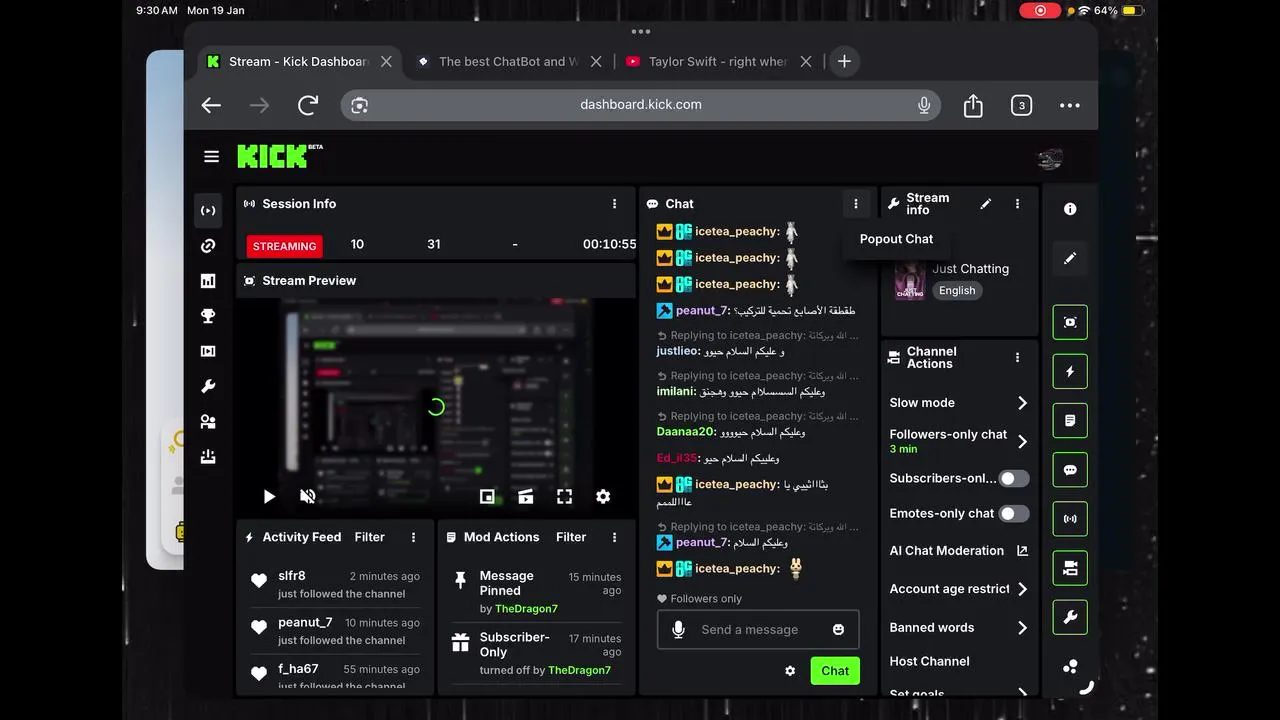Click the pencil edit icon in right rail
Viewport: 1280px width, 720px height.
(1070, 258)
